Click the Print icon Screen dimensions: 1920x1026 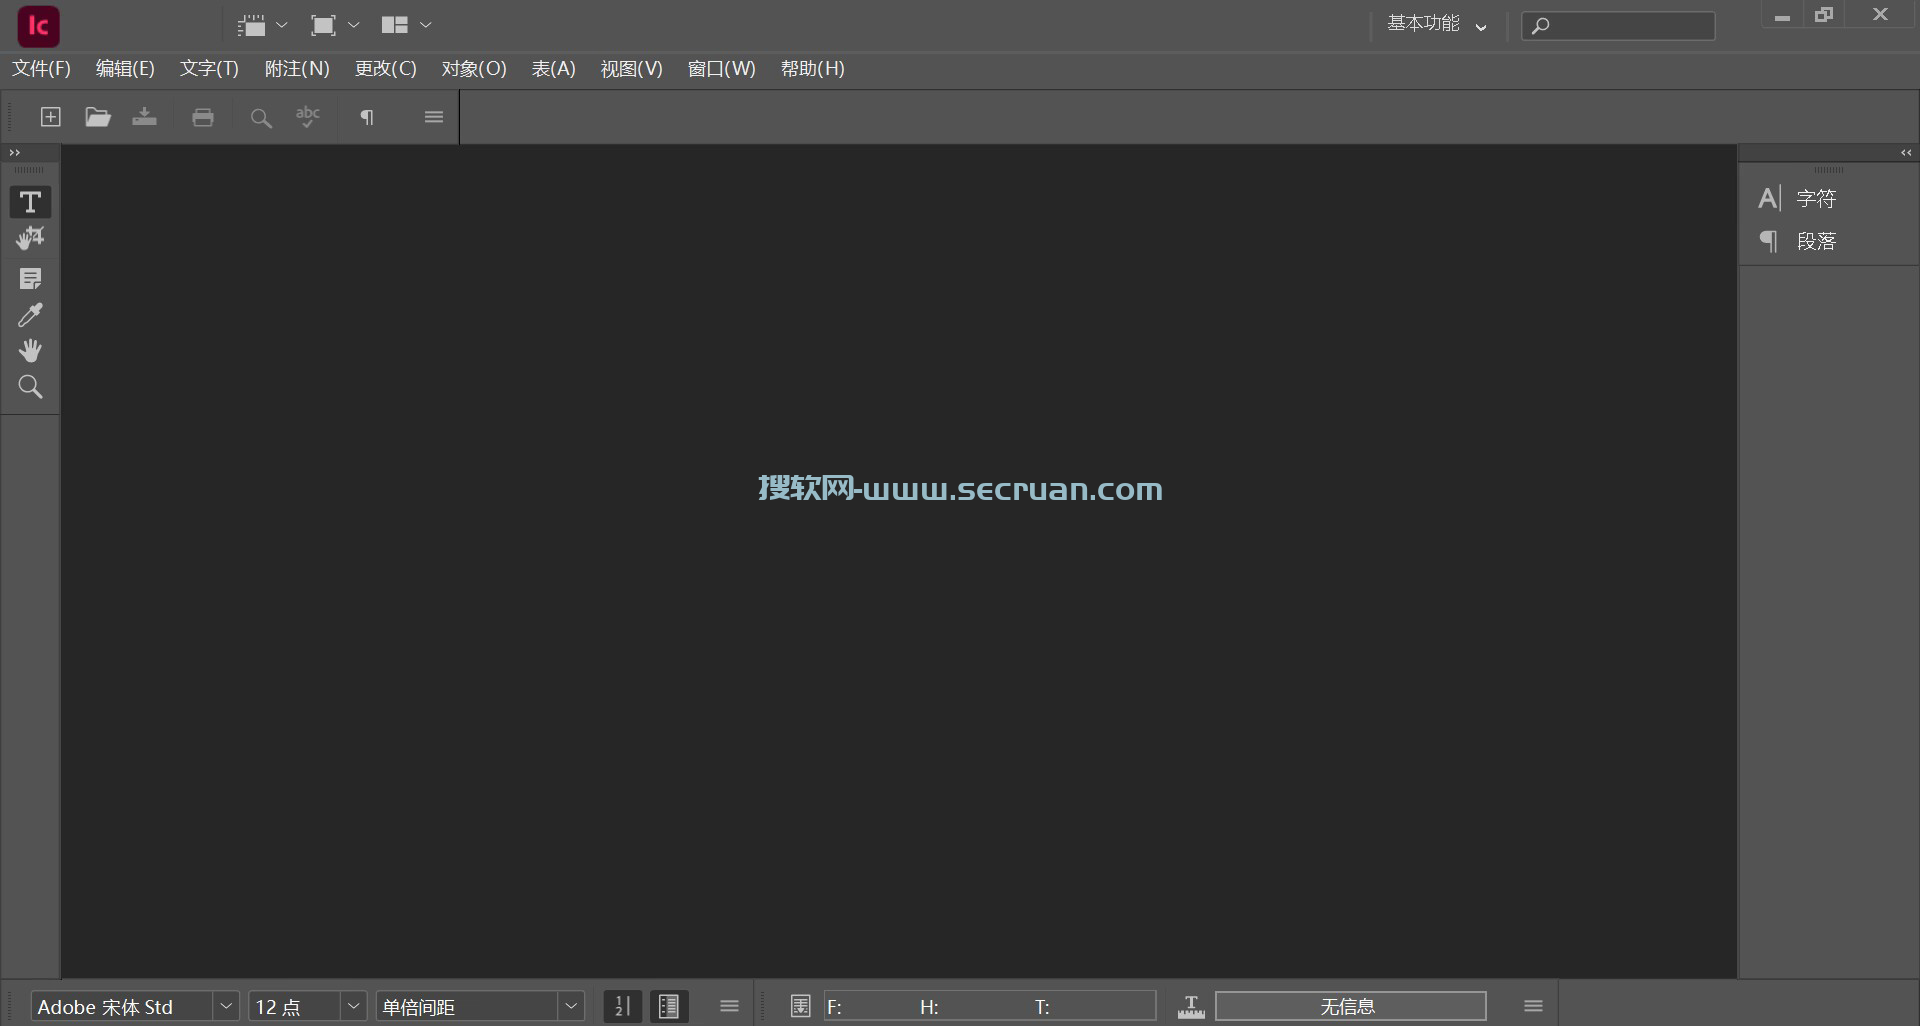point(203,117)
